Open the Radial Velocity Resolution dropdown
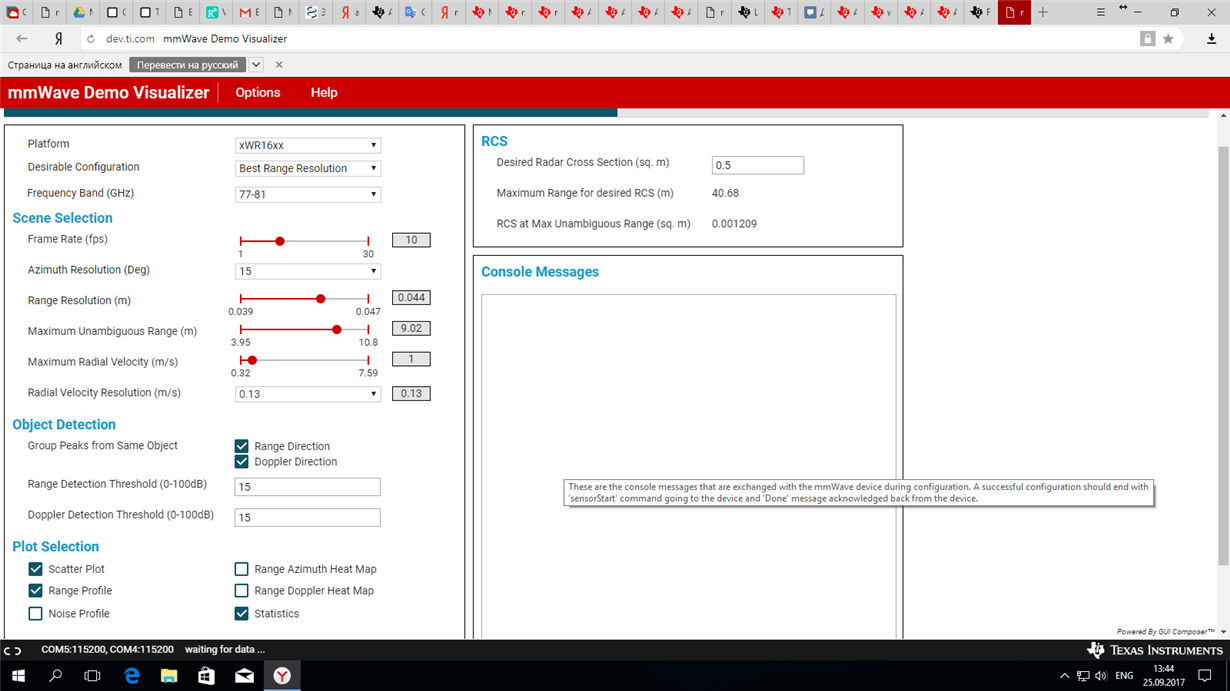Image resolution: width=1230 pixels, height=691 pixels. pos(308,394)
